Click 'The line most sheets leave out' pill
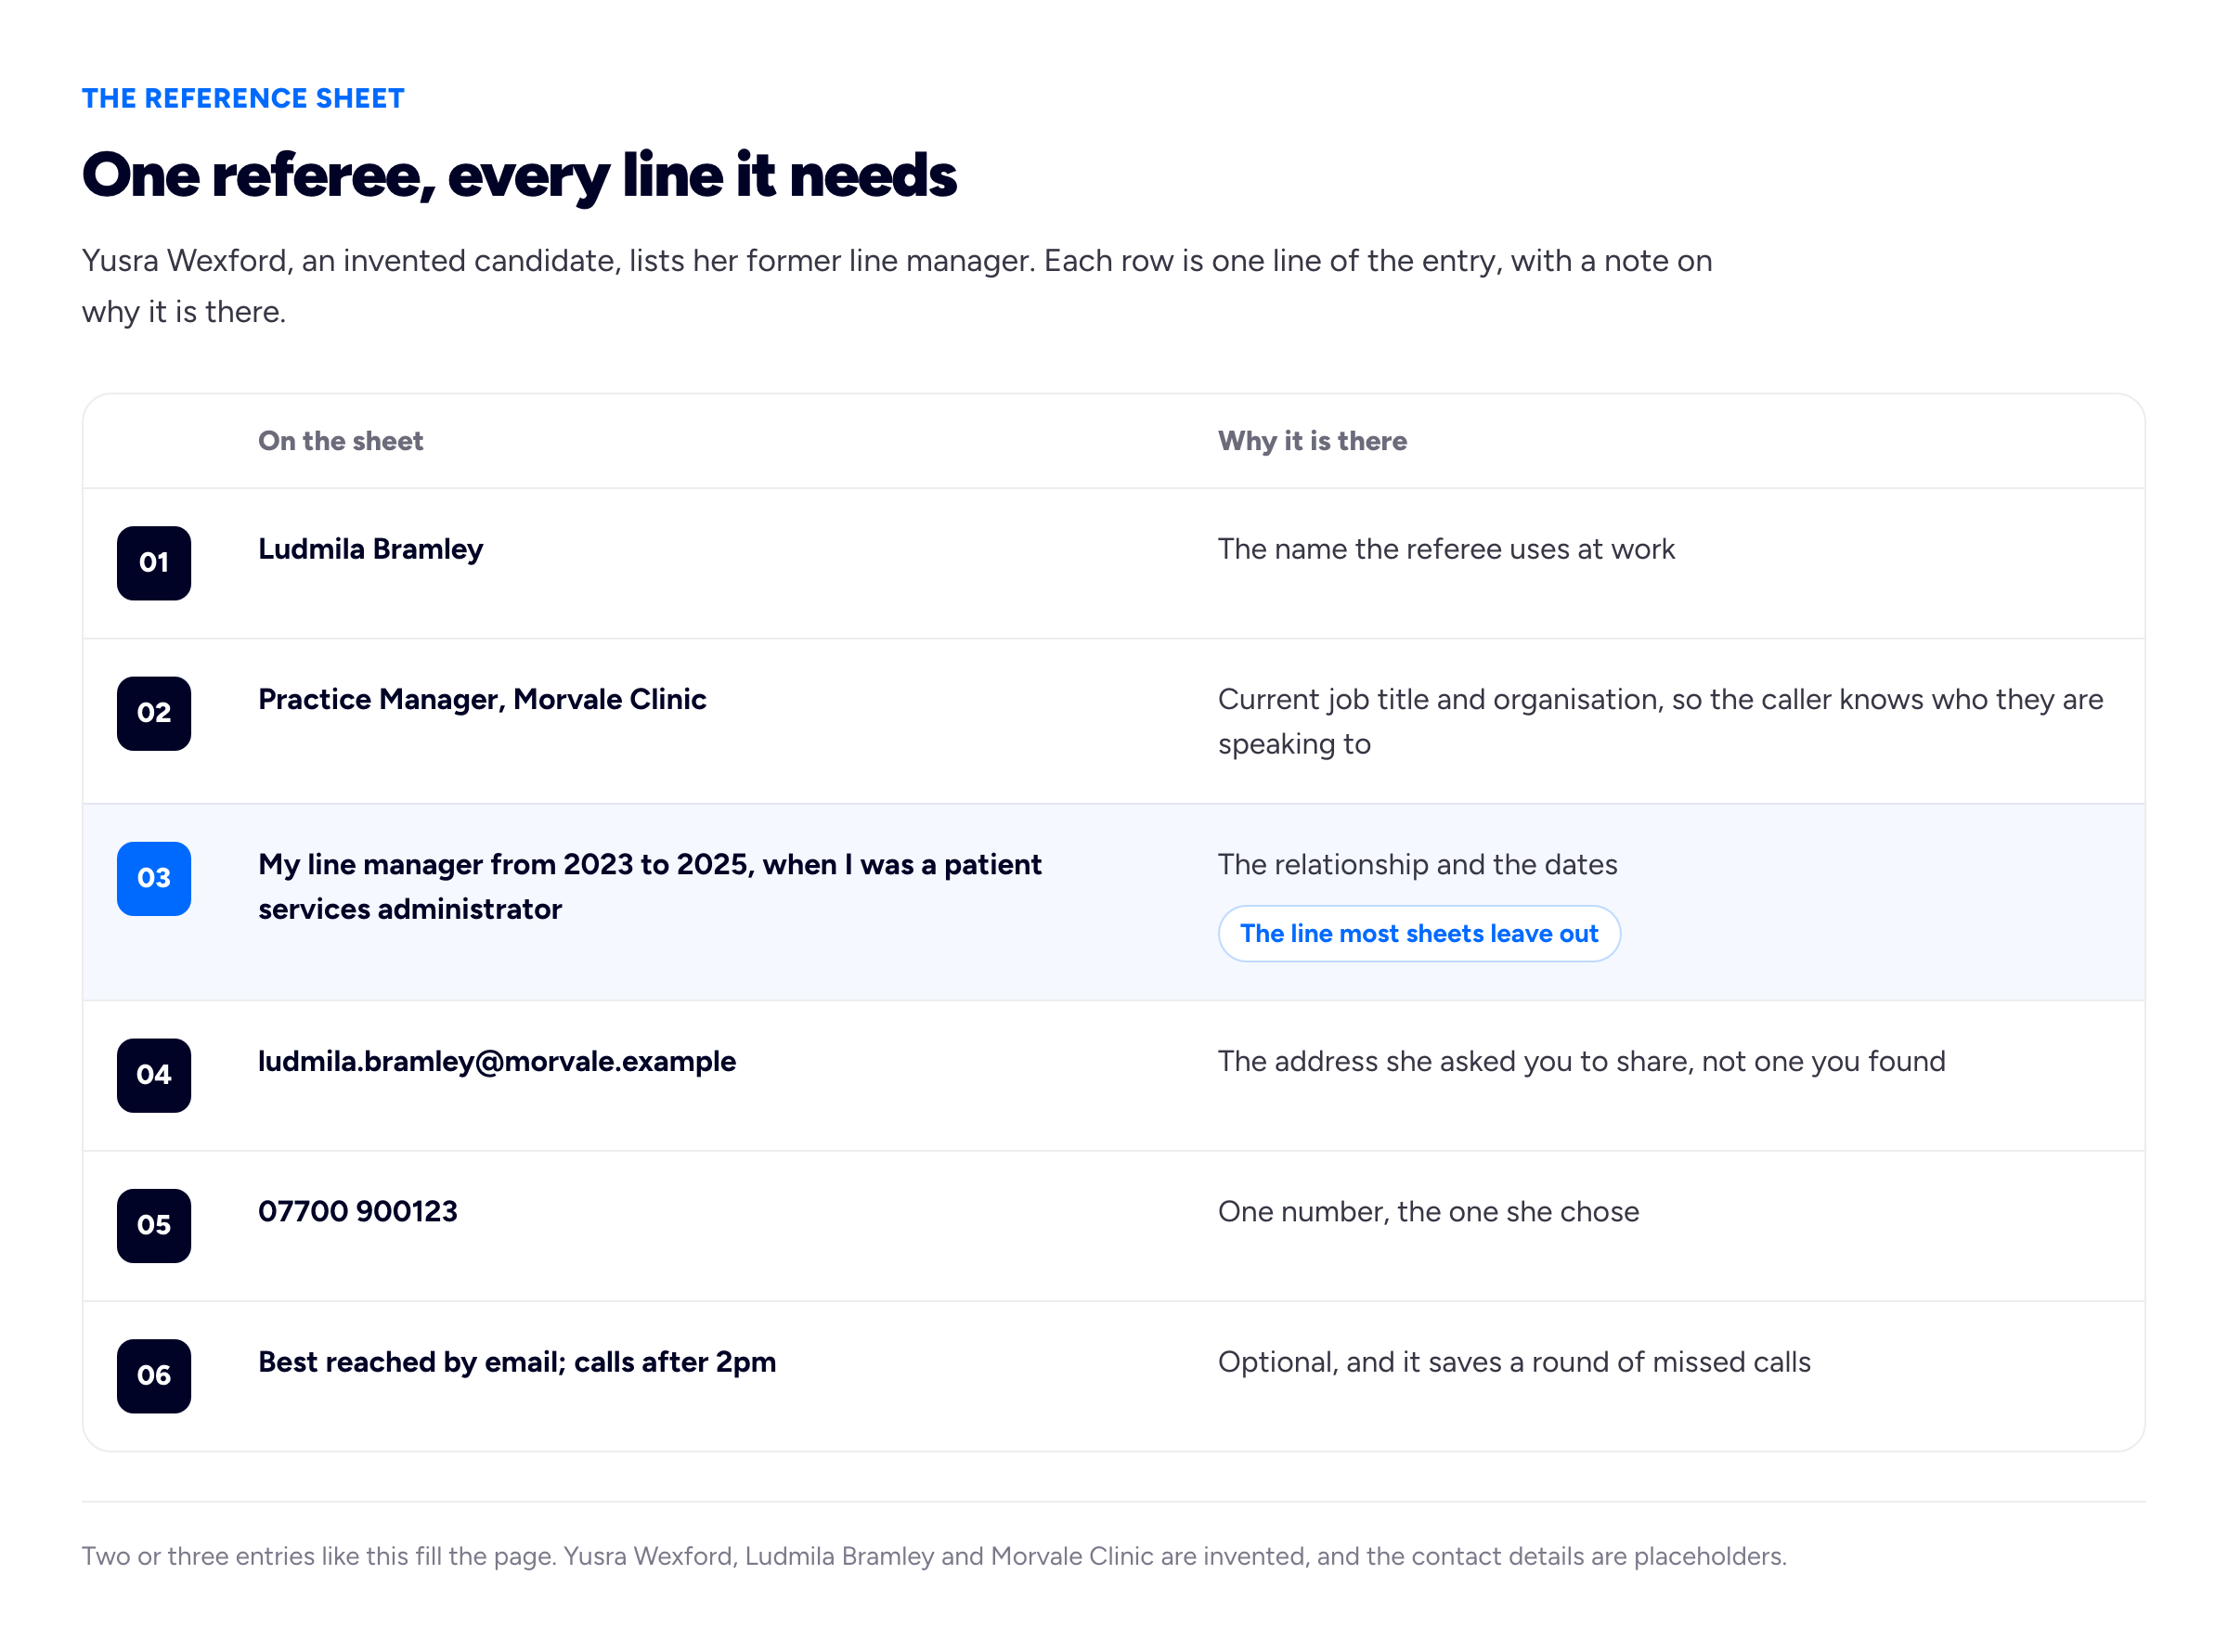This screenshot has width=2228, height=1652. click(1419, 933)
